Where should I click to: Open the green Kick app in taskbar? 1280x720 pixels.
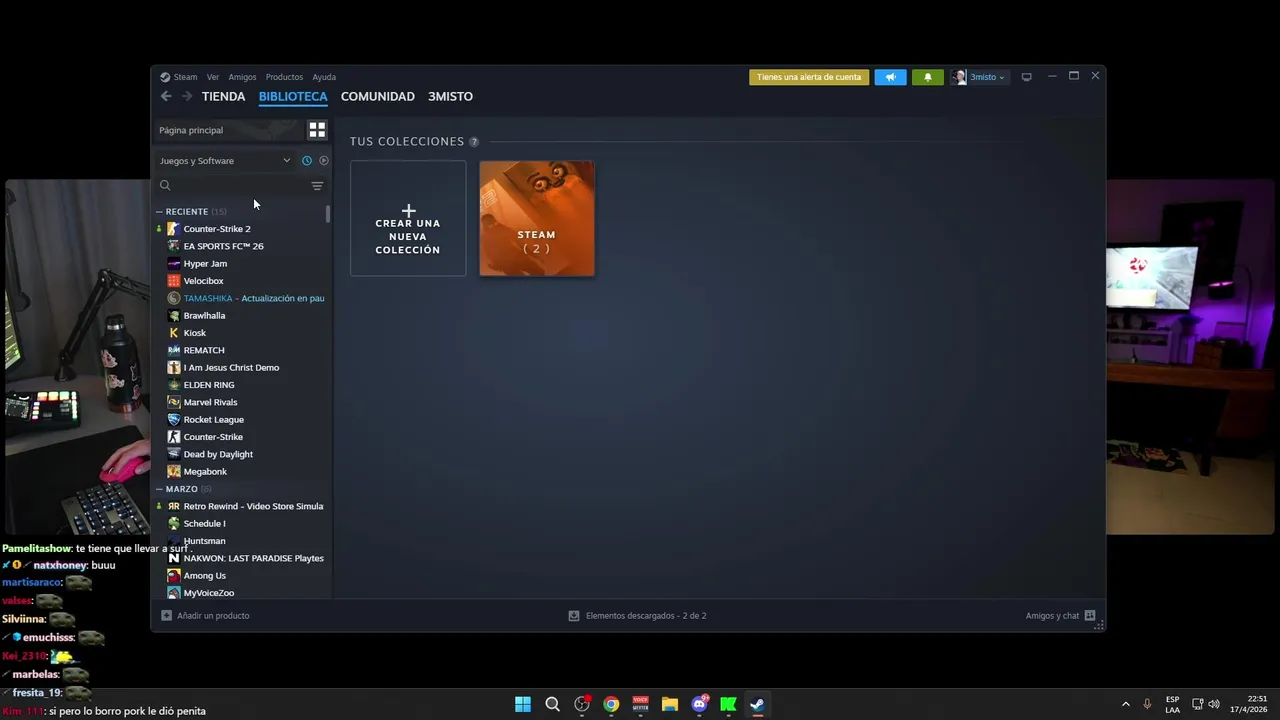pos(728,704)
